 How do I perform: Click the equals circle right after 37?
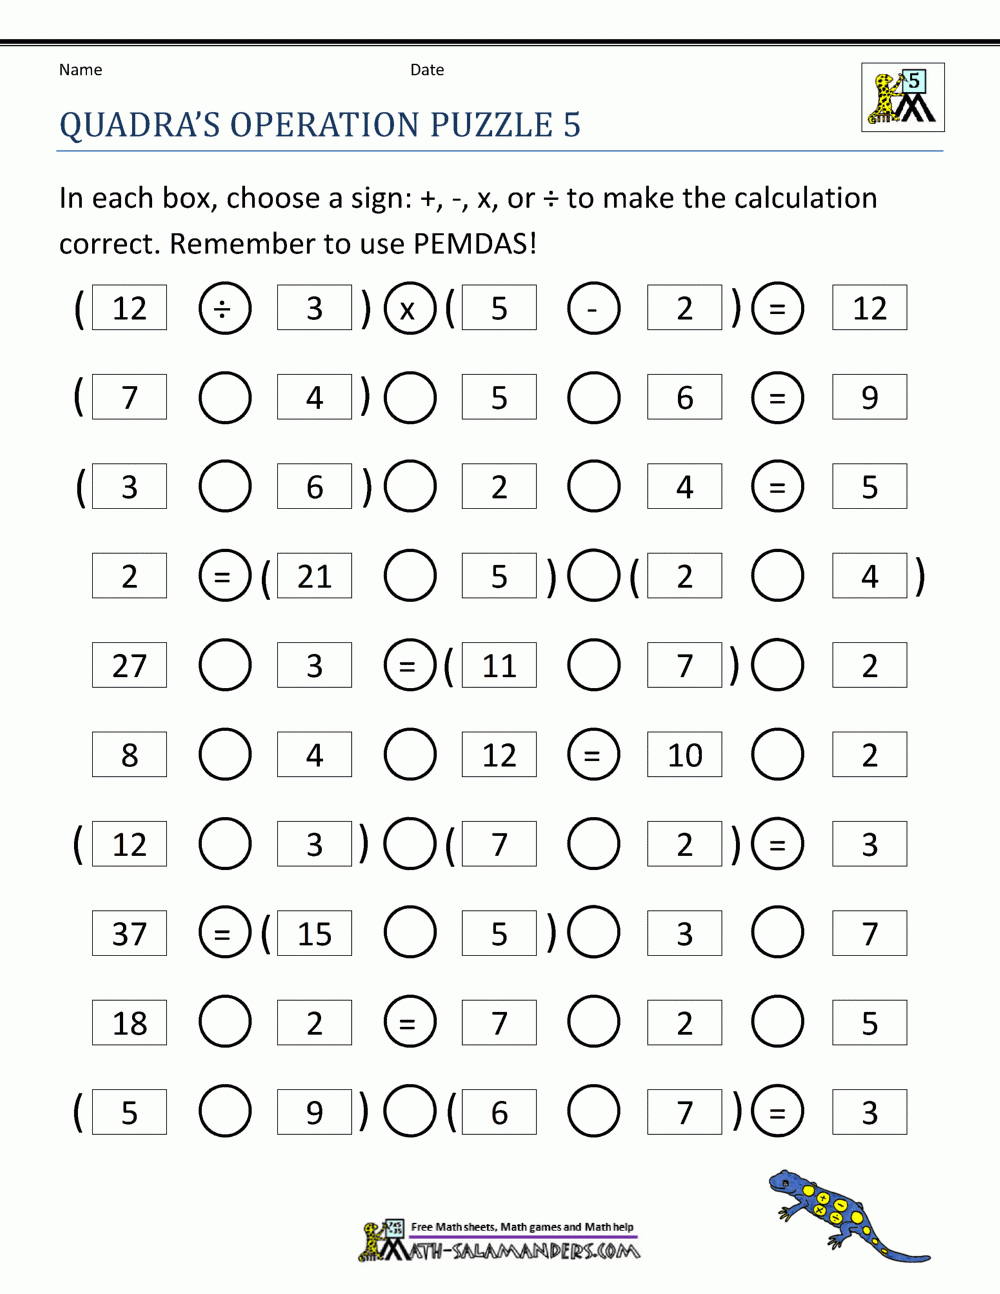(224, 934)
